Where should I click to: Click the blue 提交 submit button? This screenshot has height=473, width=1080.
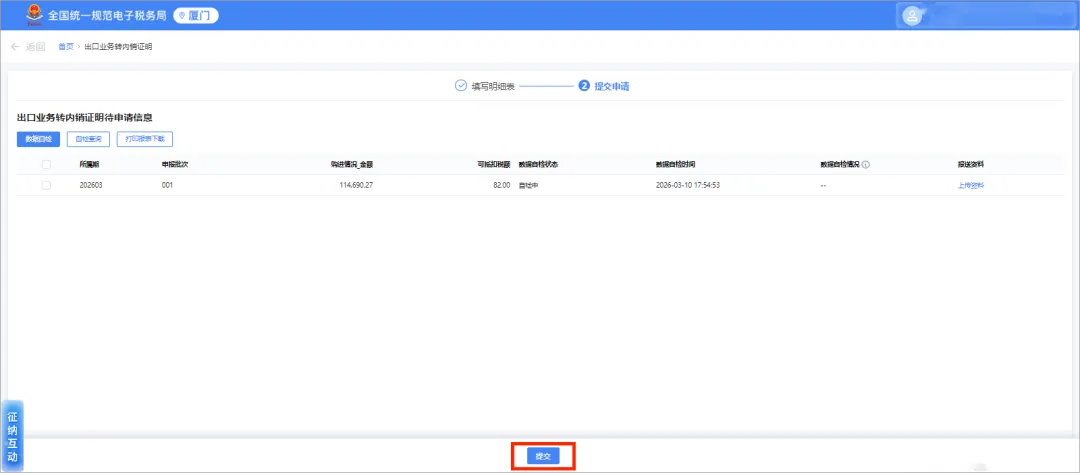coord(543,456)
